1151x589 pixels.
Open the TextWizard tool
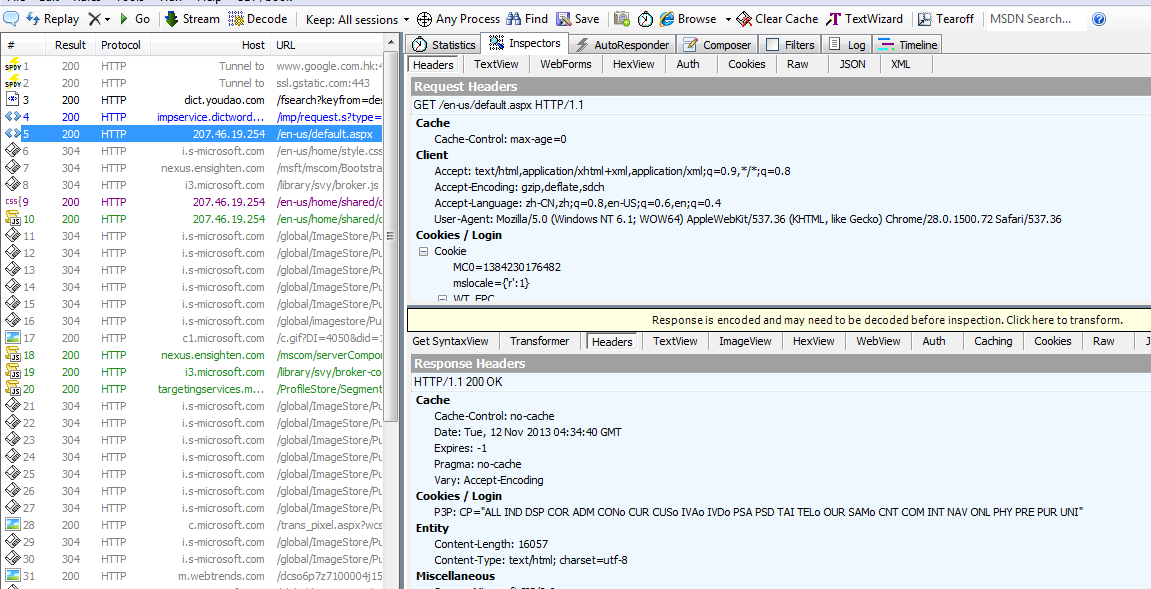point(864,18)
